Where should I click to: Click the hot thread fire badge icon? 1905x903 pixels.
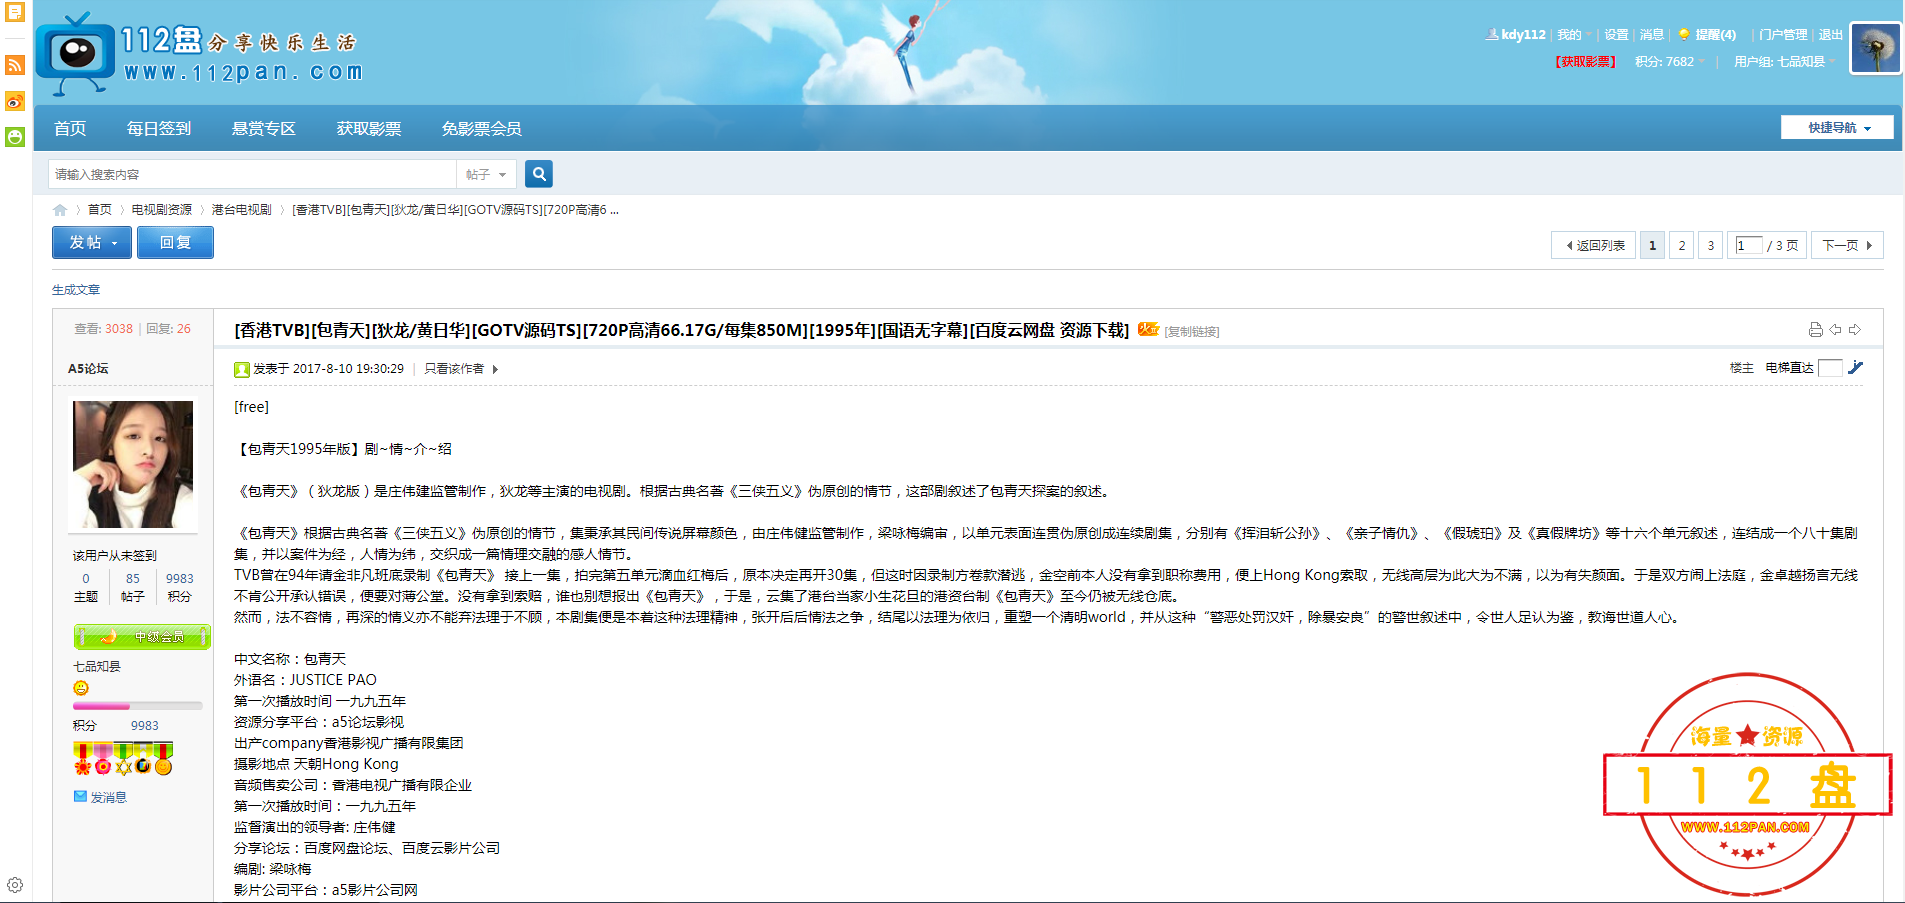(x=1148, y=329)
